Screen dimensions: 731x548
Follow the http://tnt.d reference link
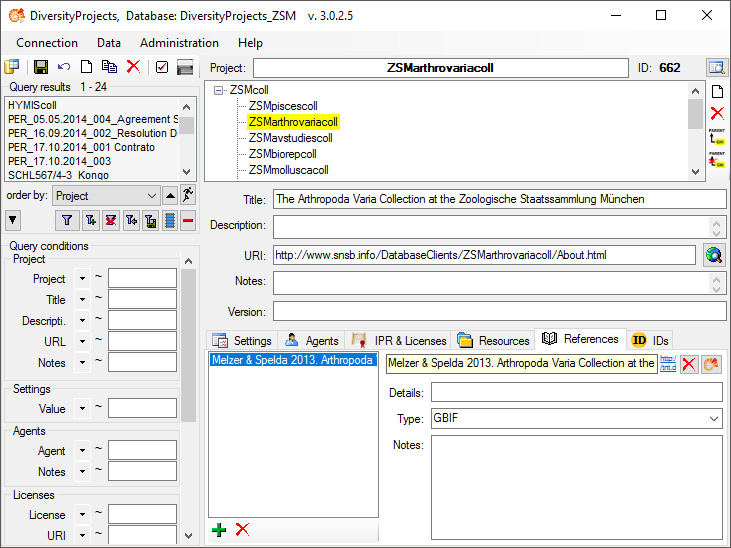click(x=668, y=363)
